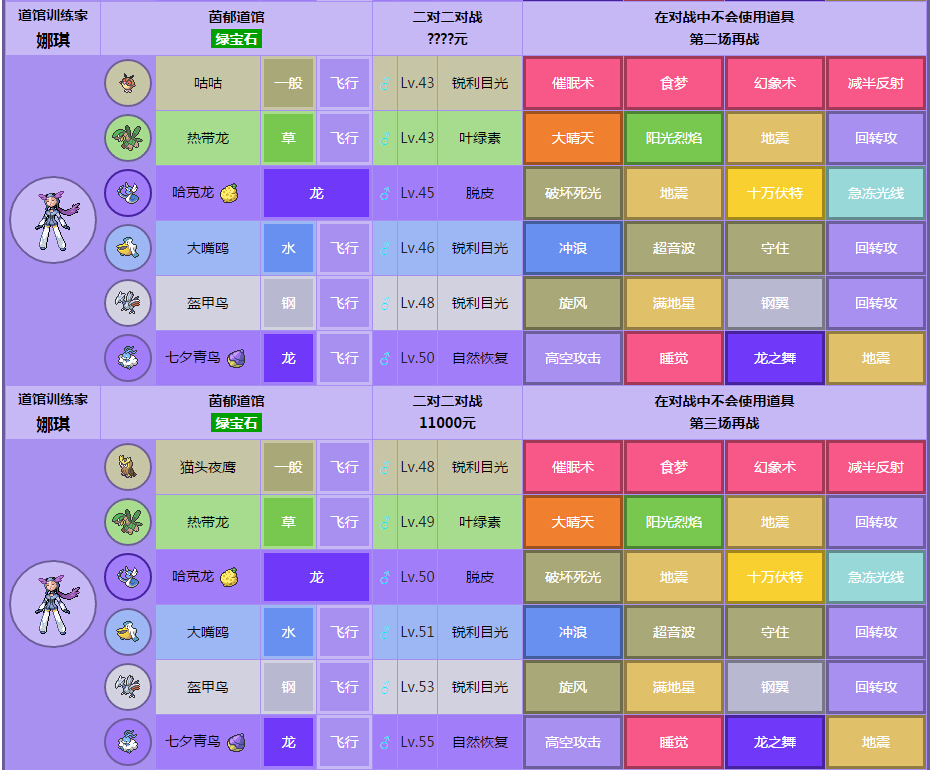Click the held item icon beside Lv.50 哈克龙
This screenshot has width=936, height=770.
pos(230,577)
